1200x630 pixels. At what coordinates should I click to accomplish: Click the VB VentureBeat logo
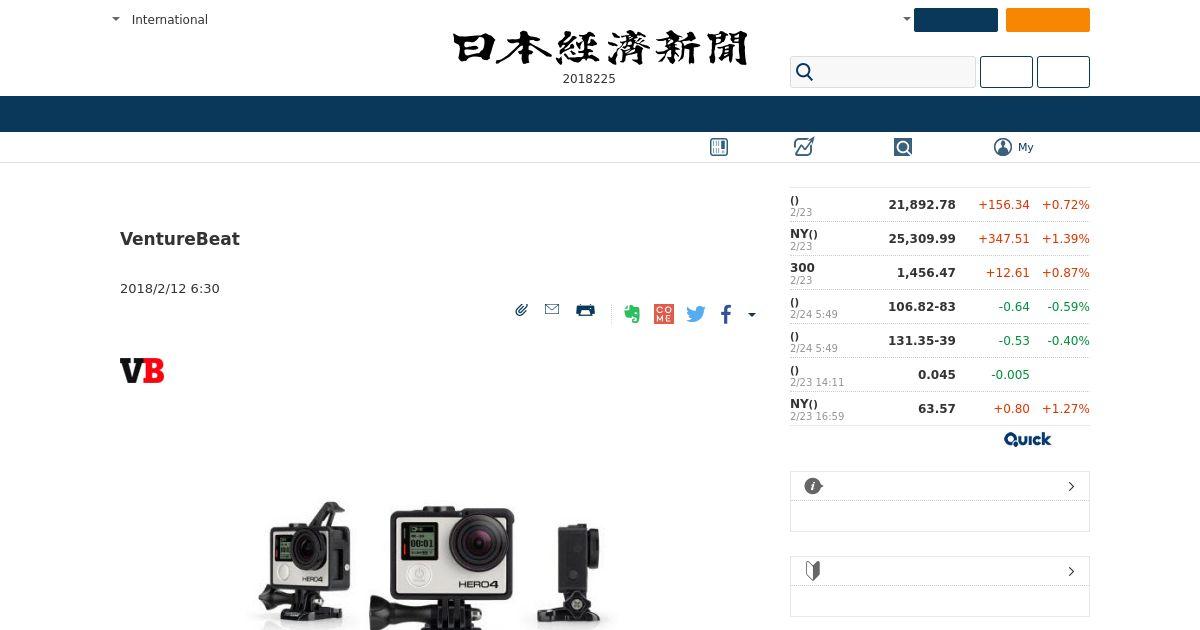point(142,371)
